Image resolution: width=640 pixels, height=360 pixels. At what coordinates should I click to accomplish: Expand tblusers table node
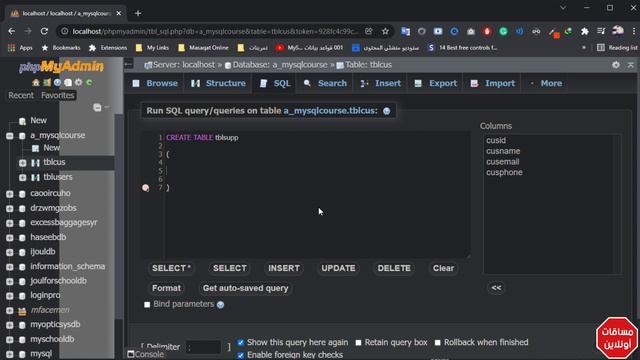(22, 178)
